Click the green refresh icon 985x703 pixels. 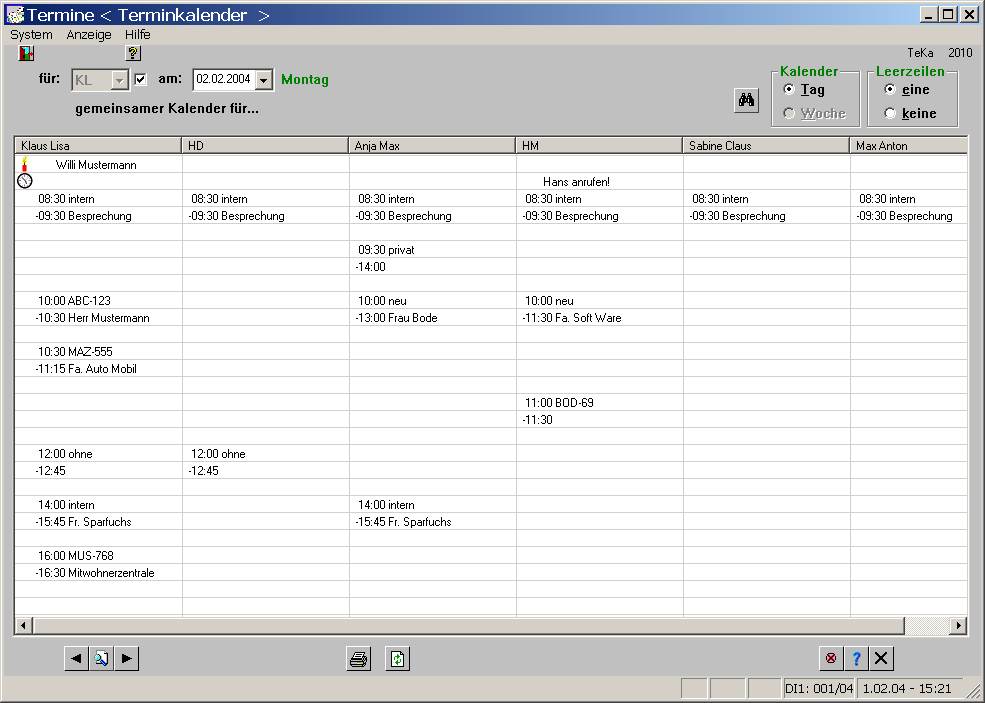coord(397,659)
